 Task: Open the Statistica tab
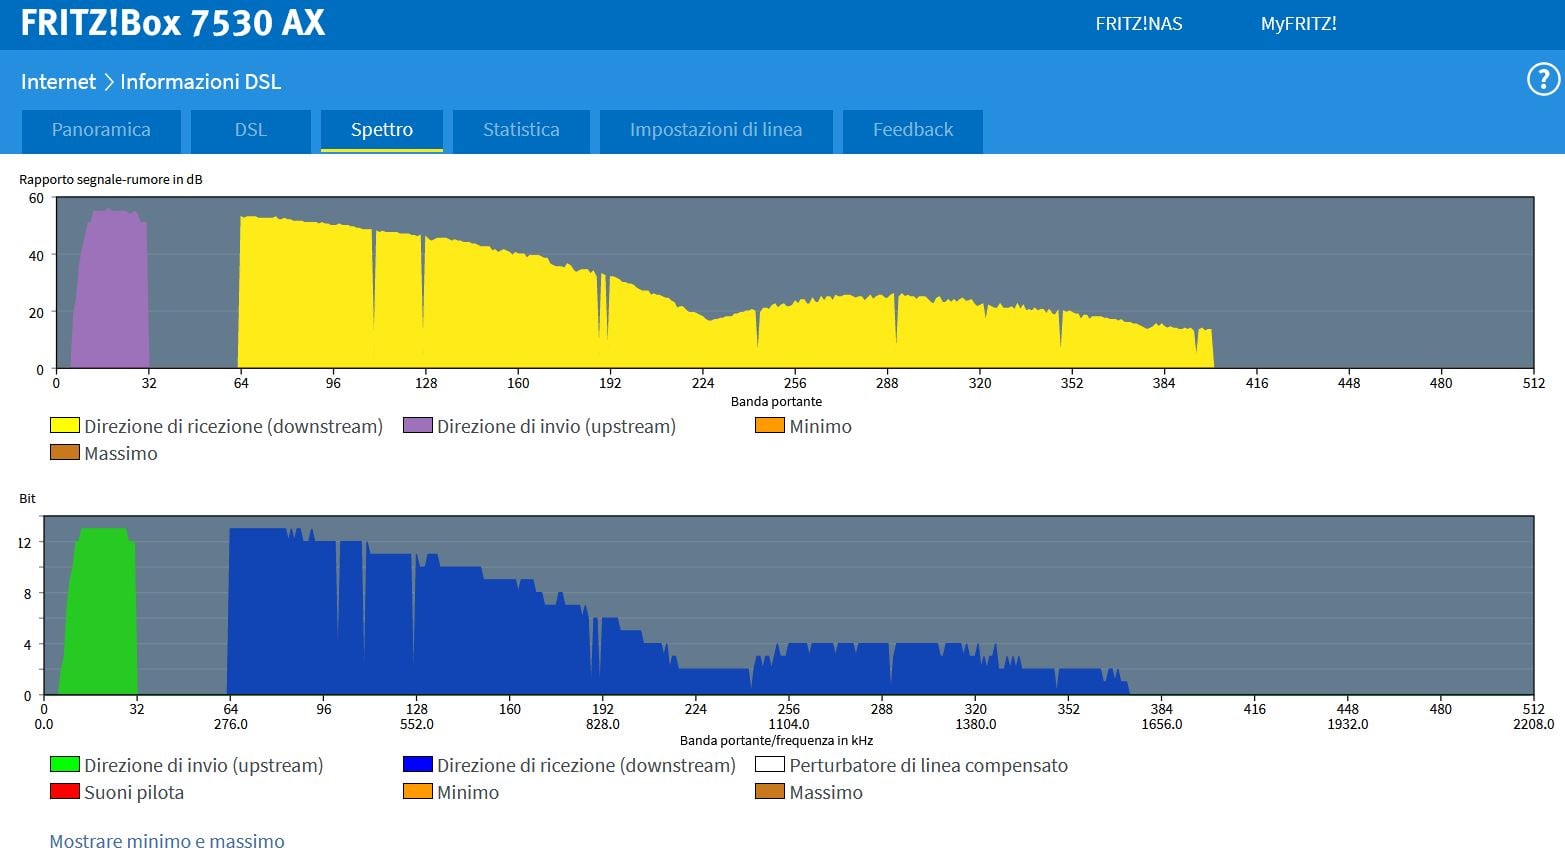(x=521, y=130)
